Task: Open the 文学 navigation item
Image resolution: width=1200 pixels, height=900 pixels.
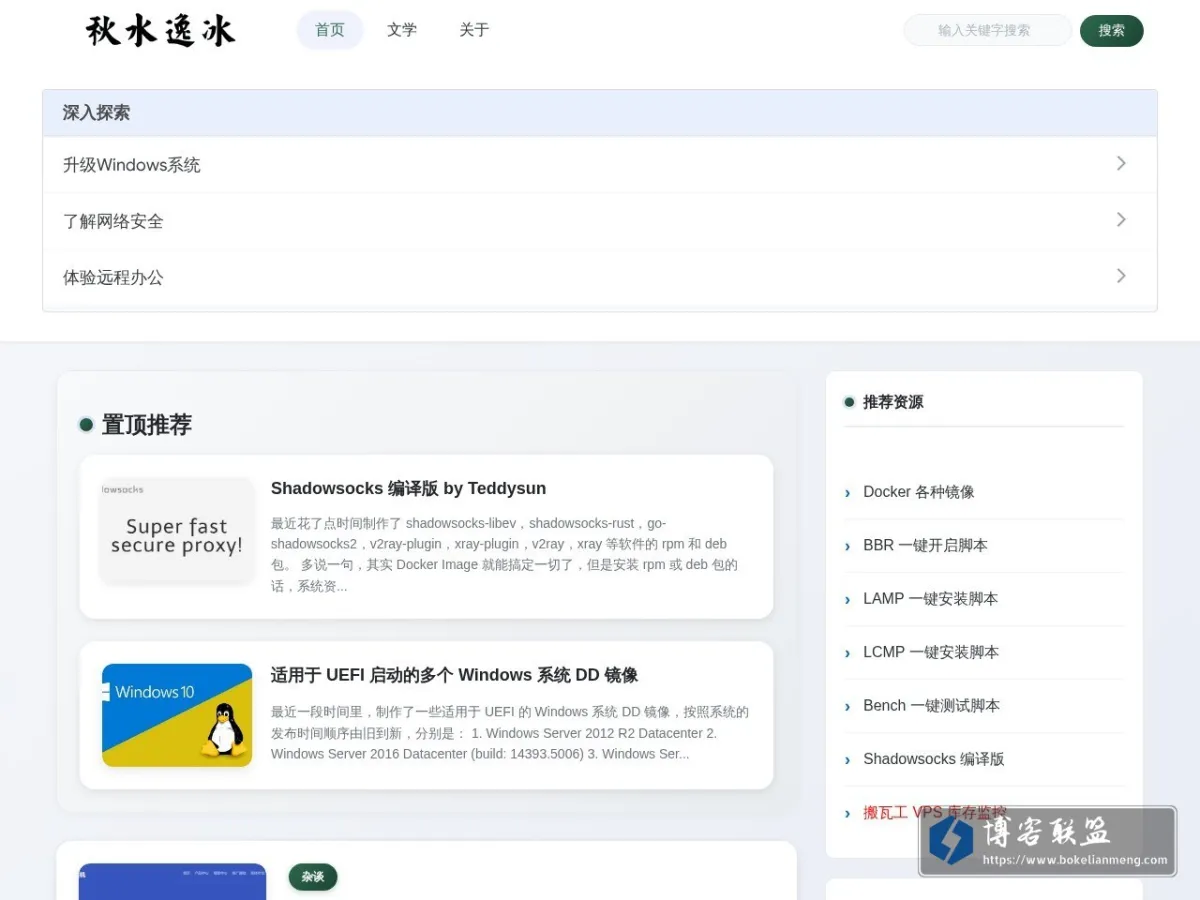Action: pyautogui.click(x=402, y=30)
